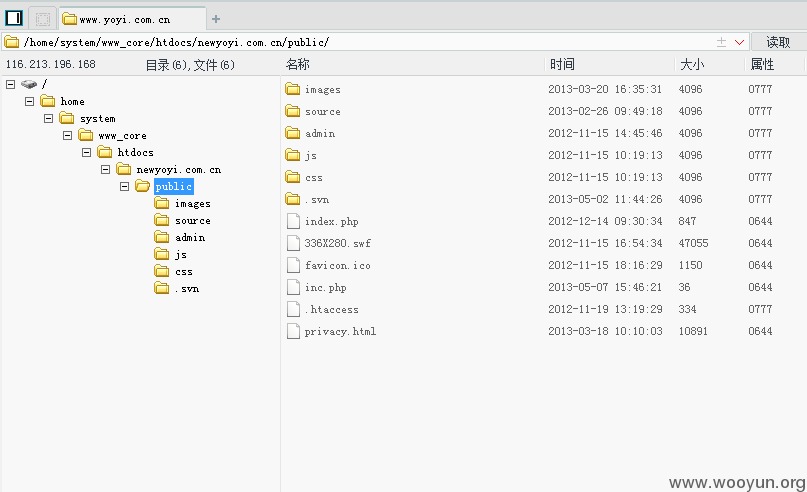Image resolution: width=807 pixels, height=492 pixels.
Task: Select privacy.html file name
Action: pyautogui.click(x=340, y=331)
